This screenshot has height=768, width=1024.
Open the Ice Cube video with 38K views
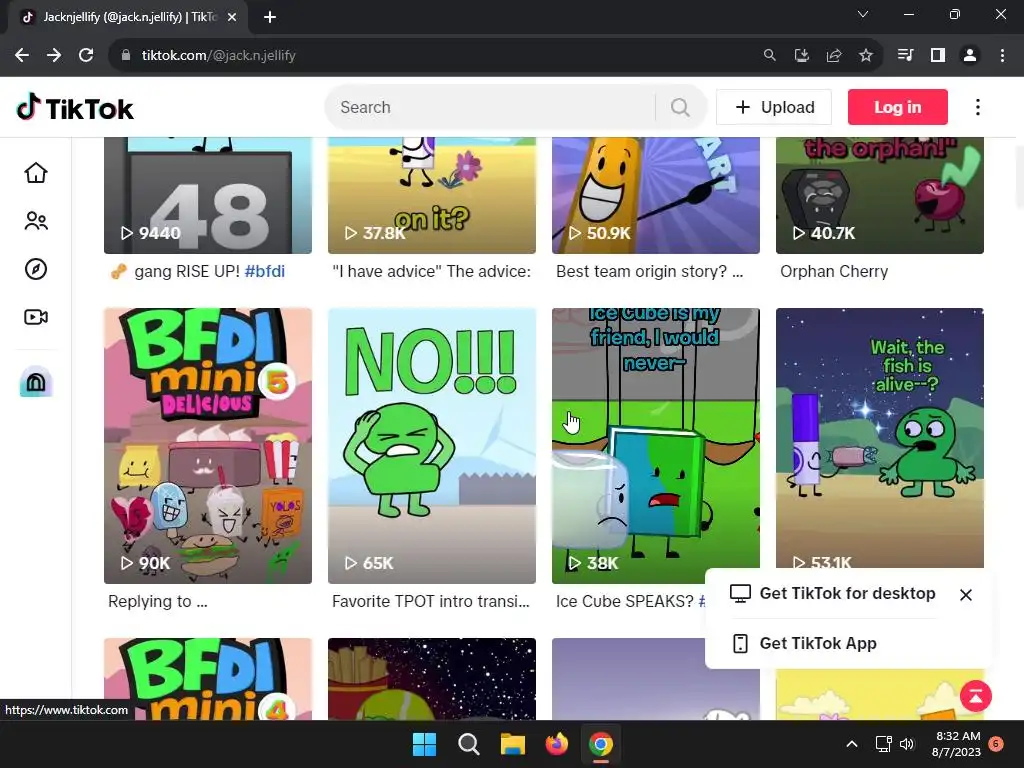click(x=656, y=446)
